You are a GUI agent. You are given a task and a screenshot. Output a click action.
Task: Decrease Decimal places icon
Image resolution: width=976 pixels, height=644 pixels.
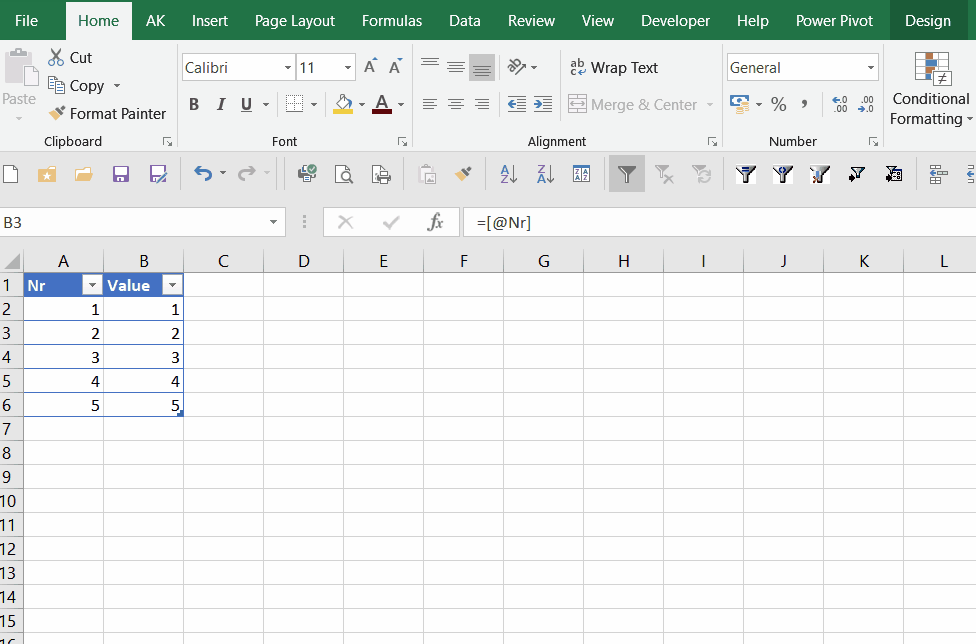(866, 104)
